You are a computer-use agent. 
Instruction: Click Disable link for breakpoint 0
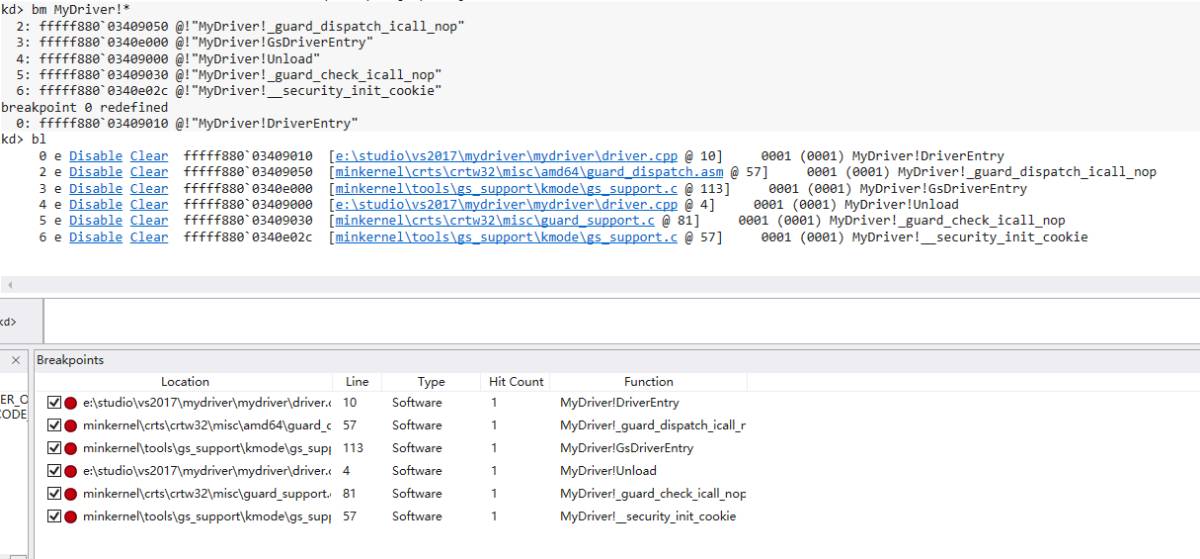(95, 156)
